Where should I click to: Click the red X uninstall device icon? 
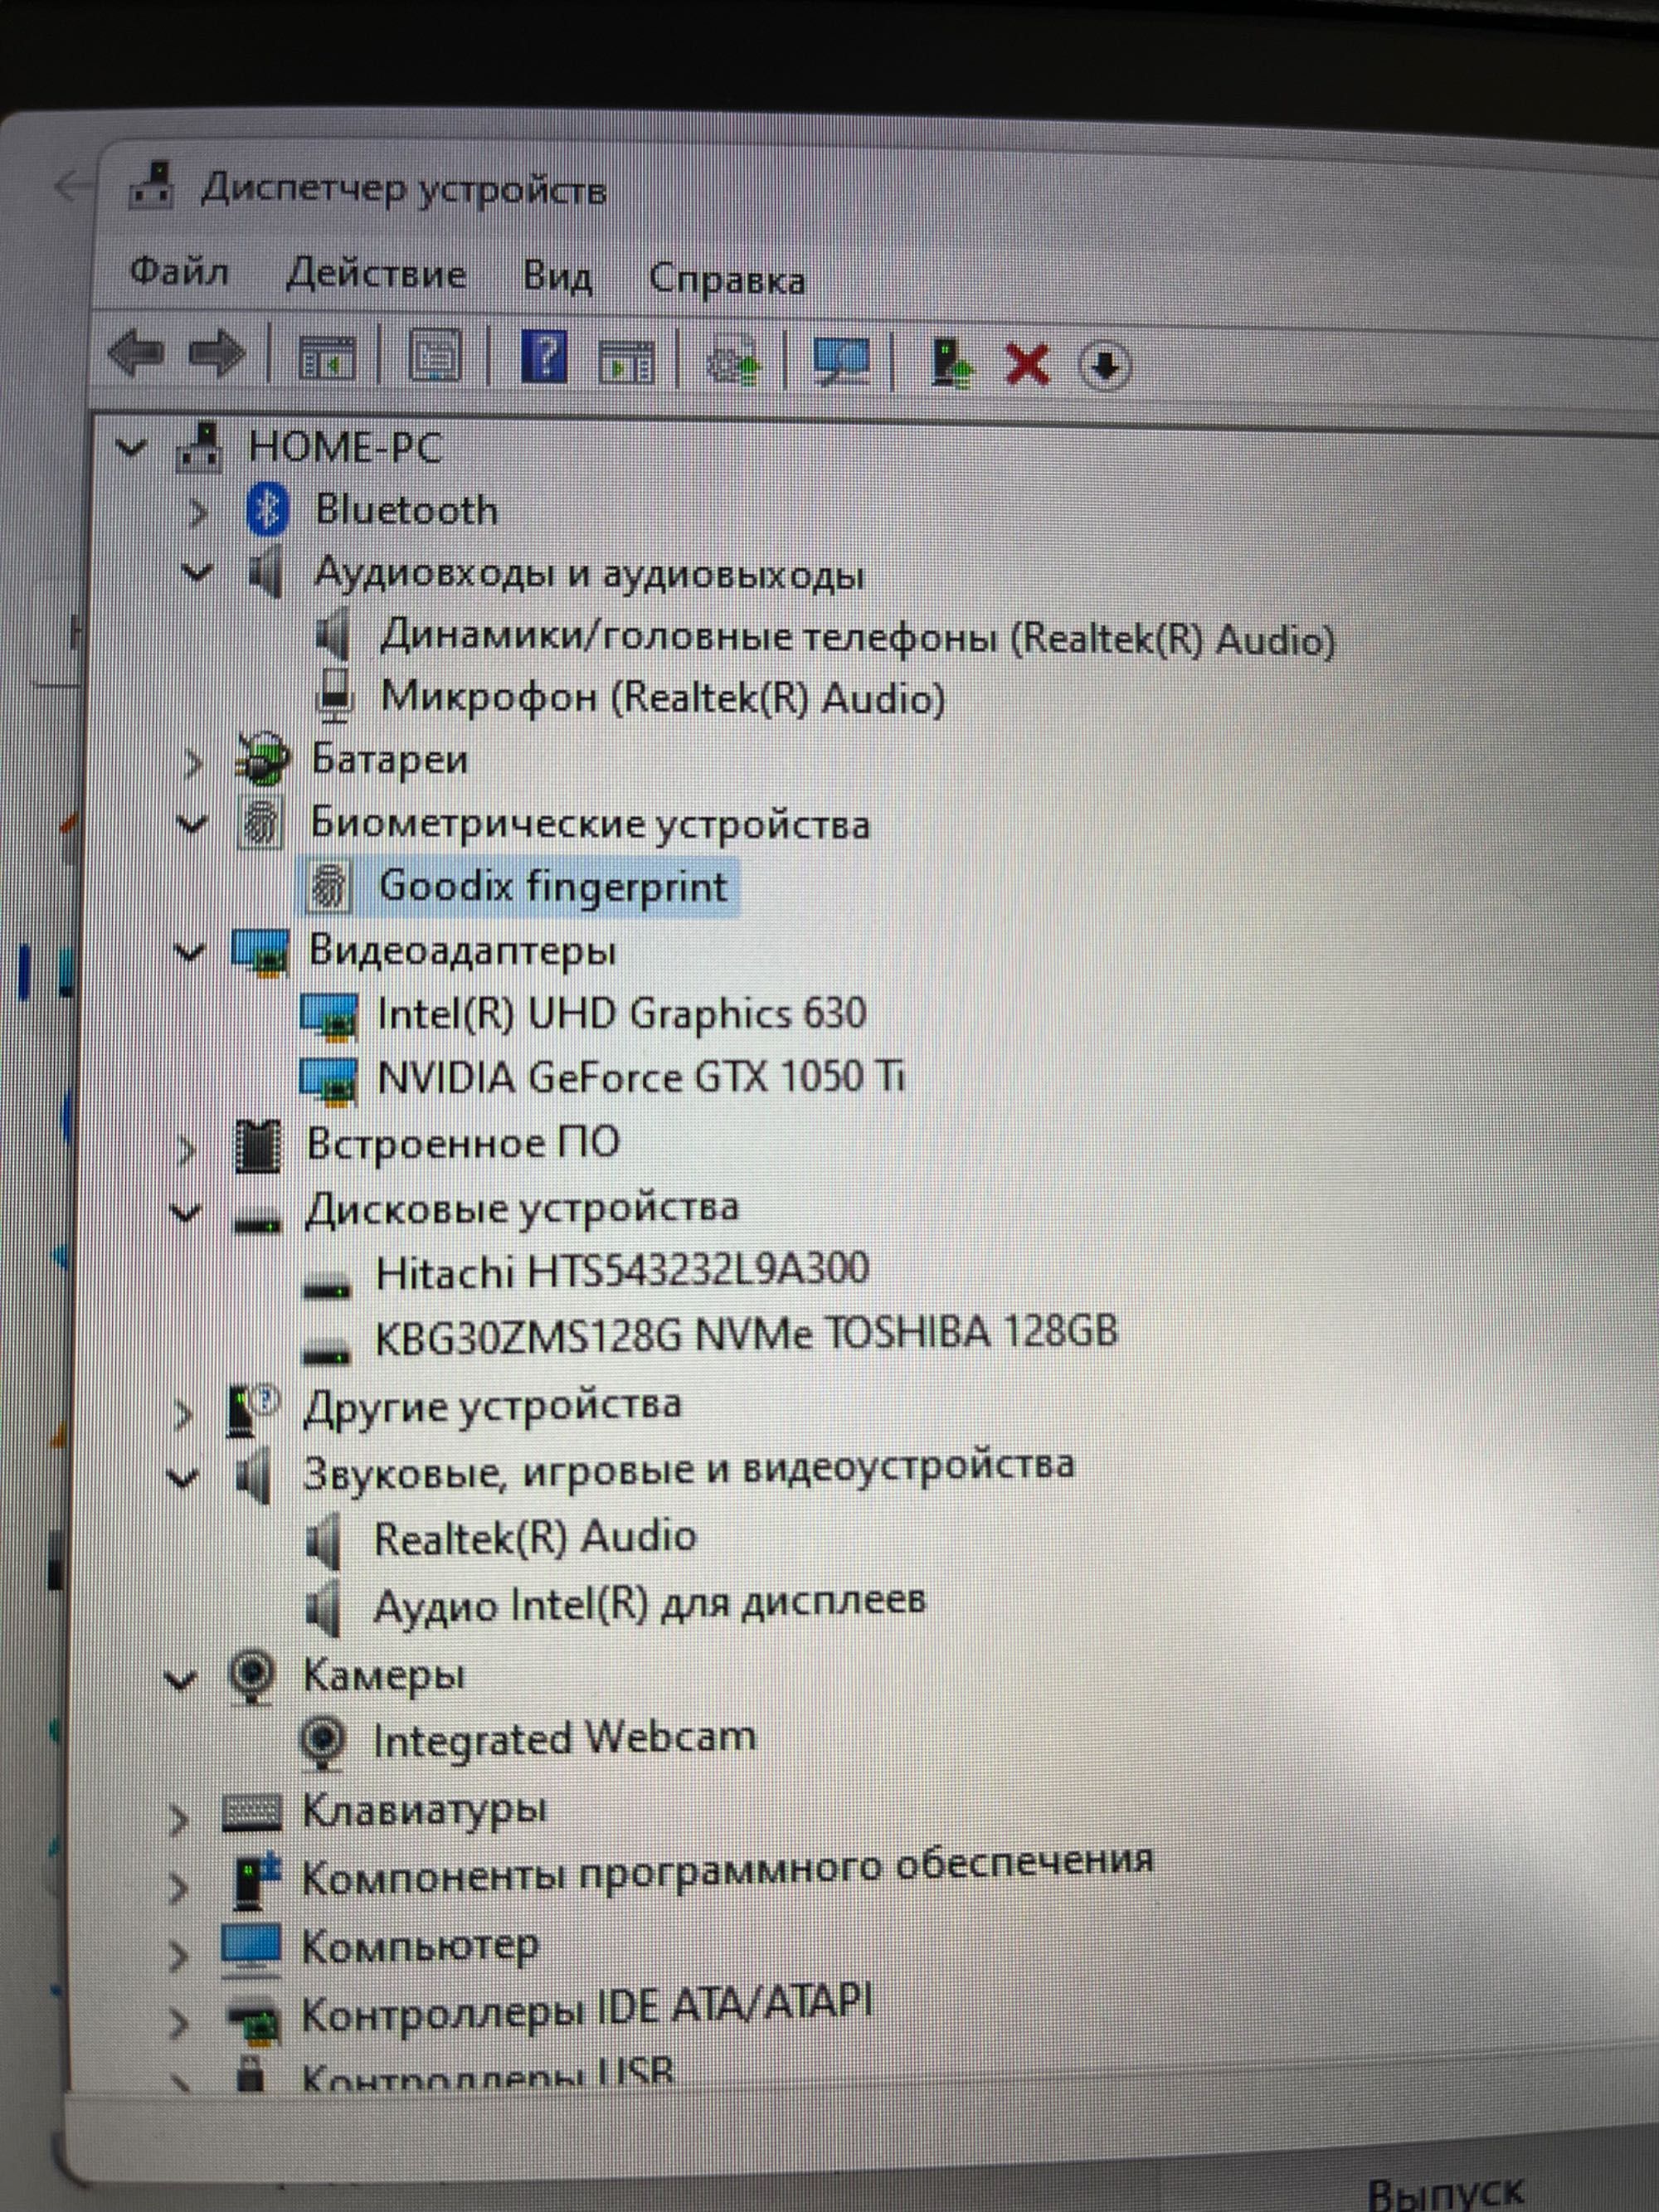(1027, 364)
